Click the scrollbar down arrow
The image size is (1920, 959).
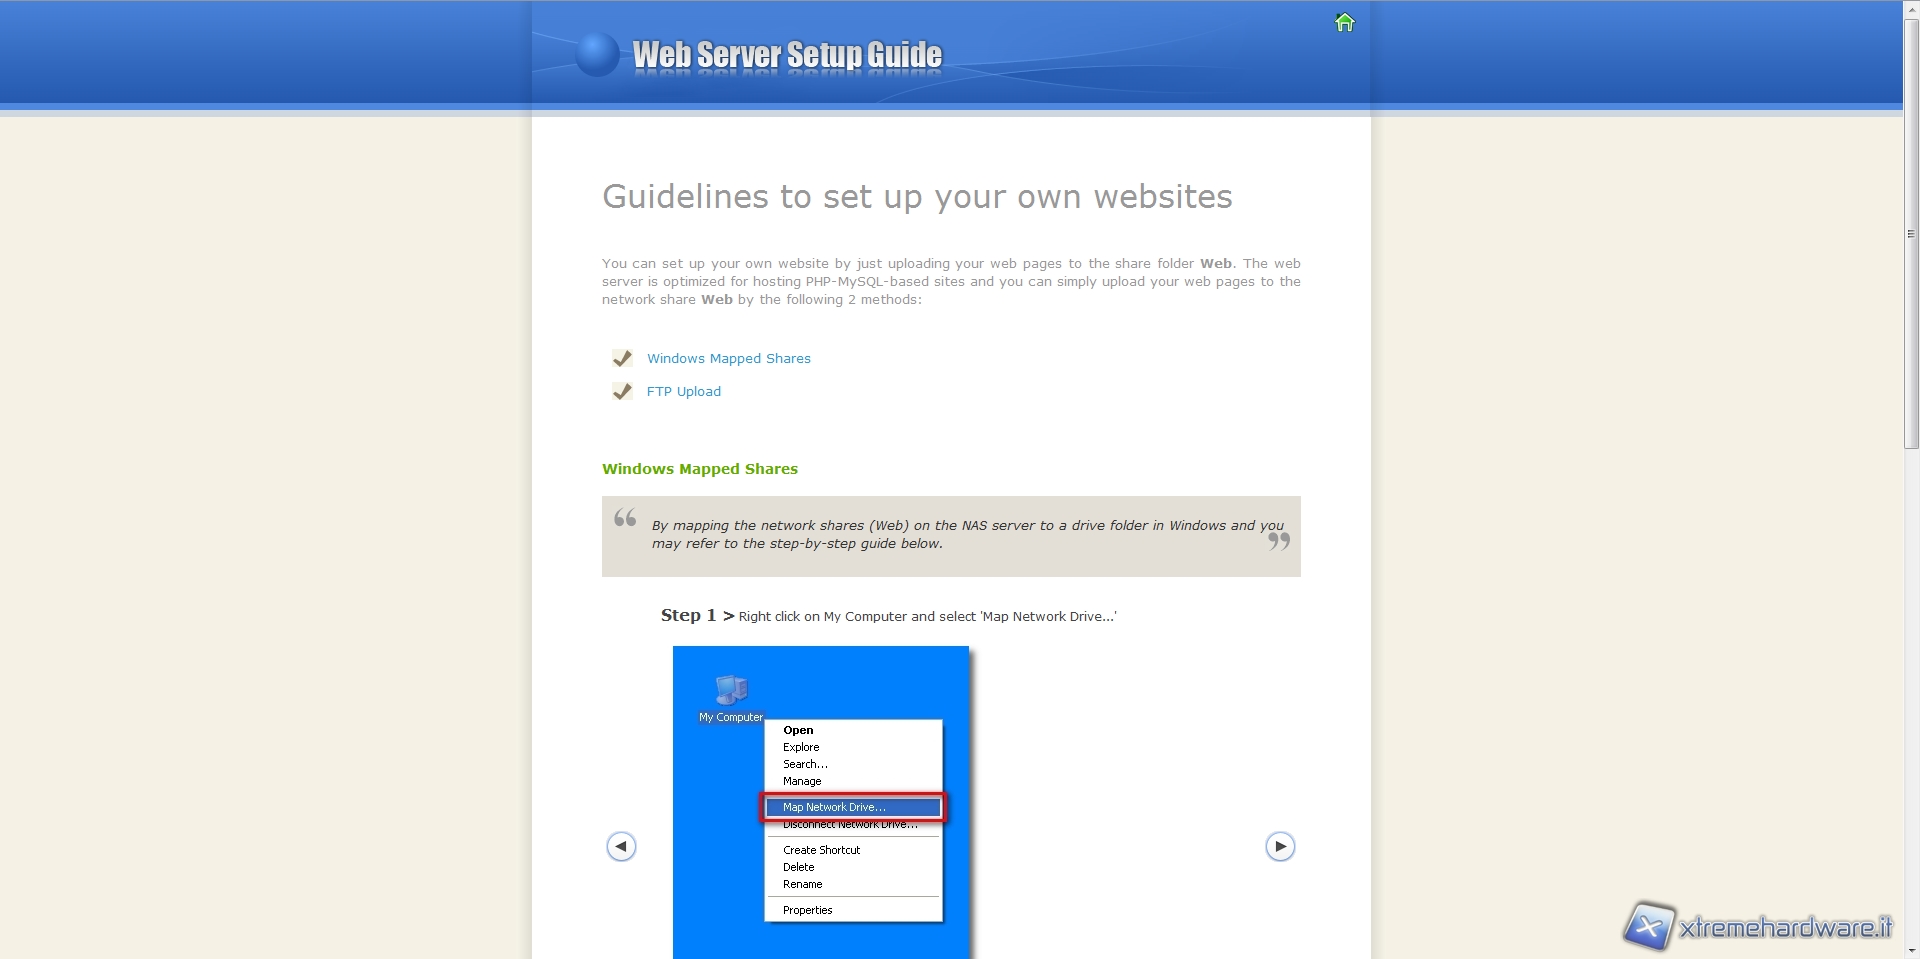coord(1911,951)
